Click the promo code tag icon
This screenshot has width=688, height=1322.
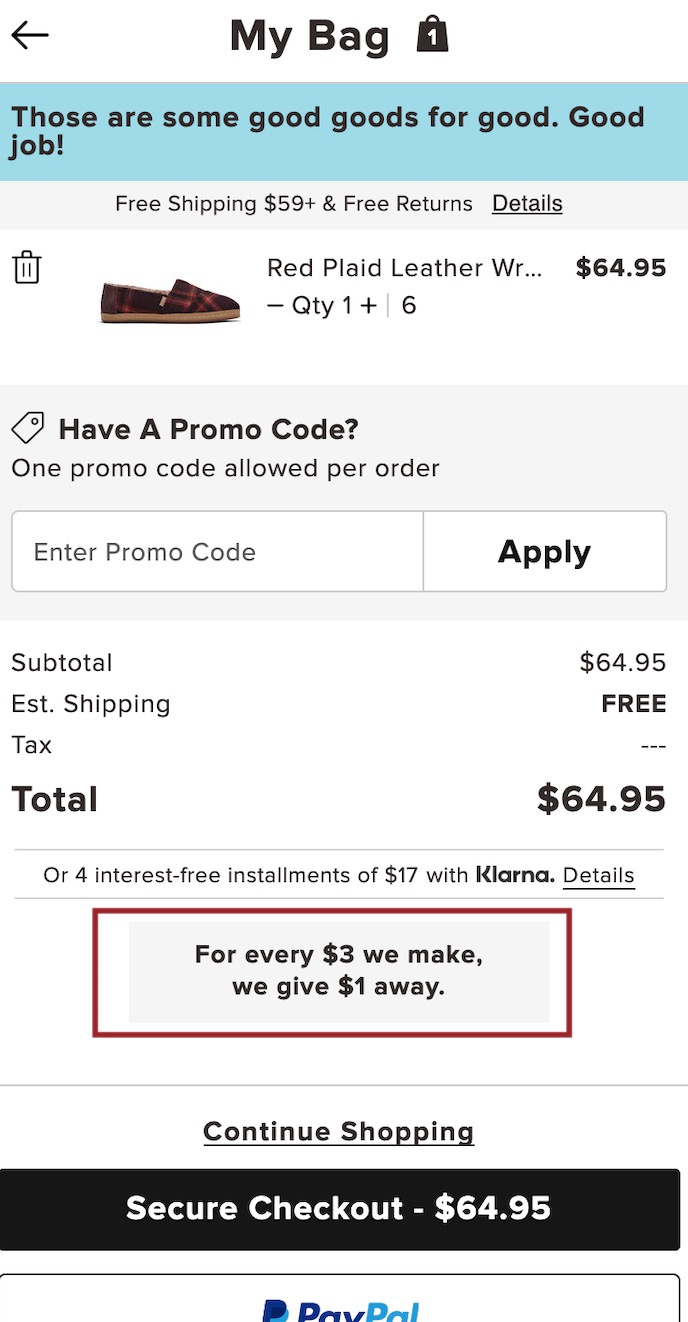(x=27, y=428)
